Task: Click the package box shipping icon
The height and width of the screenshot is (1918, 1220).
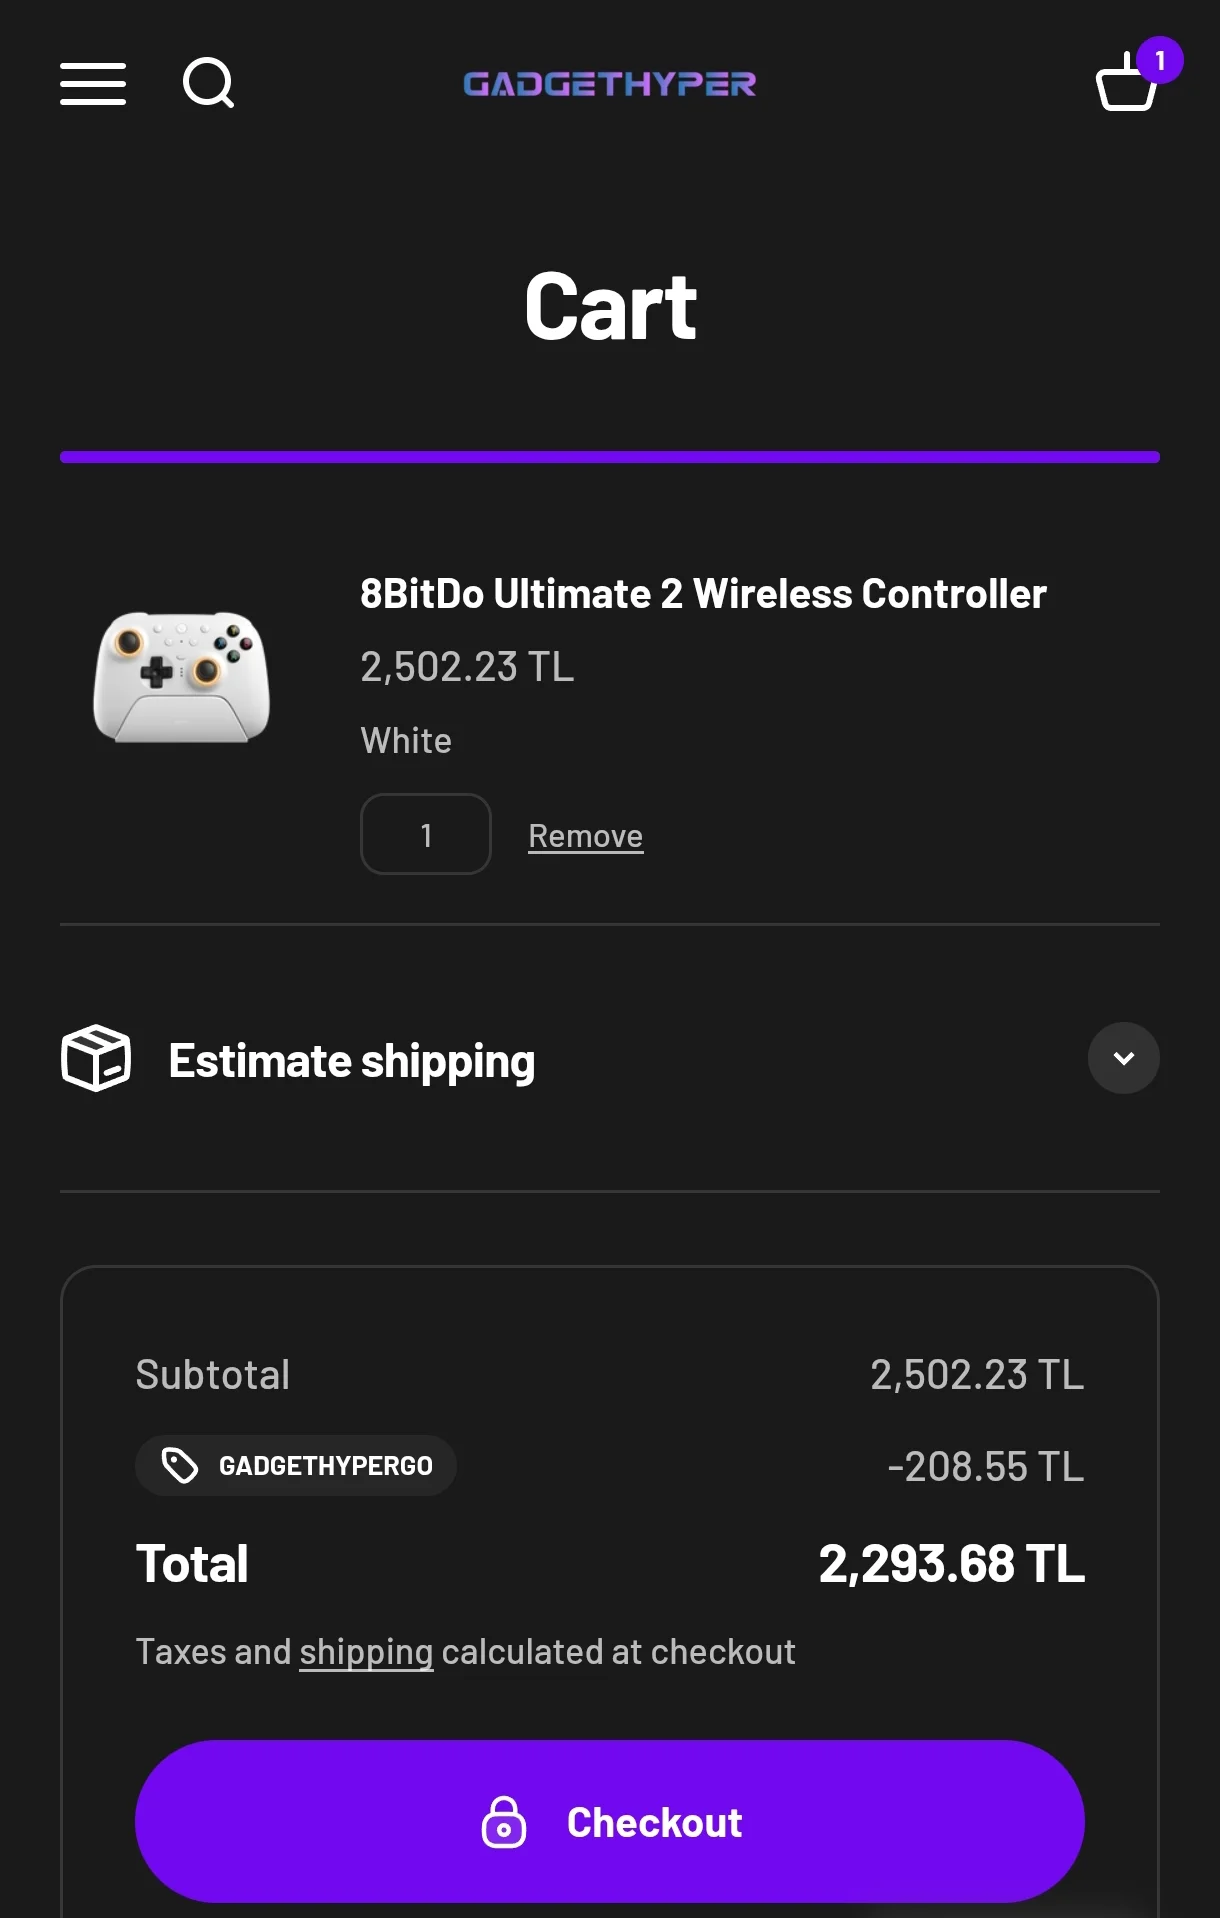Action: coord(96,1058)
